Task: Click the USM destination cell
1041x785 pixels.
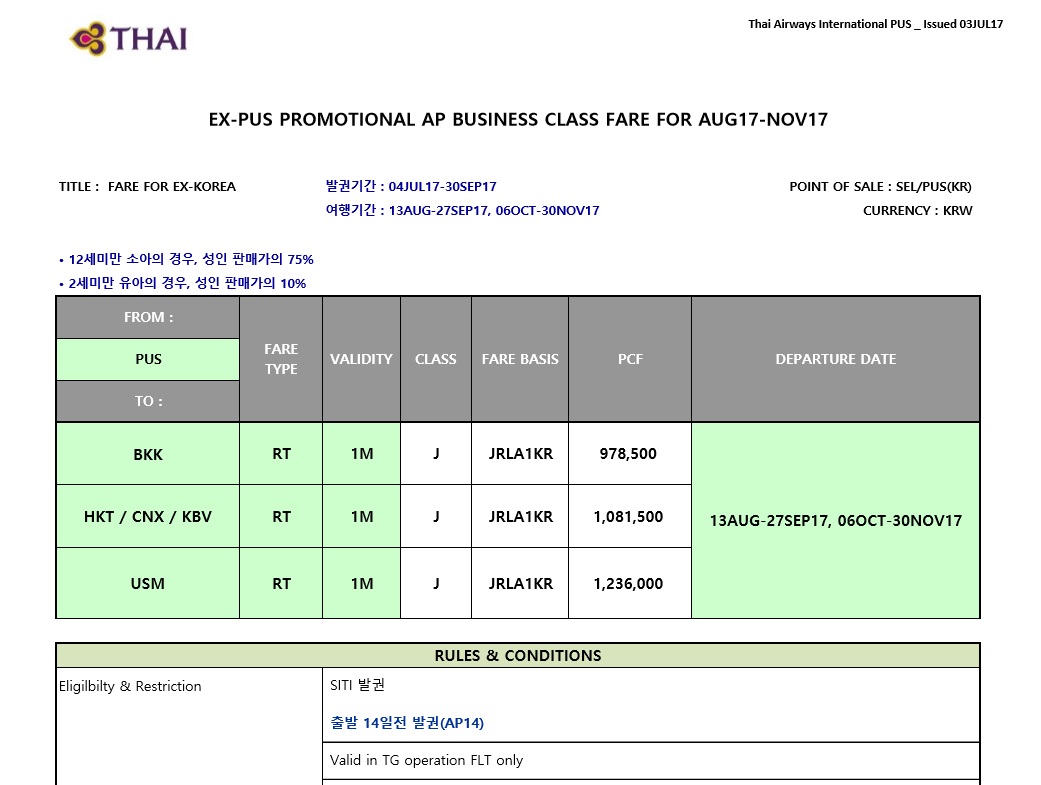Action: [148, 583]
